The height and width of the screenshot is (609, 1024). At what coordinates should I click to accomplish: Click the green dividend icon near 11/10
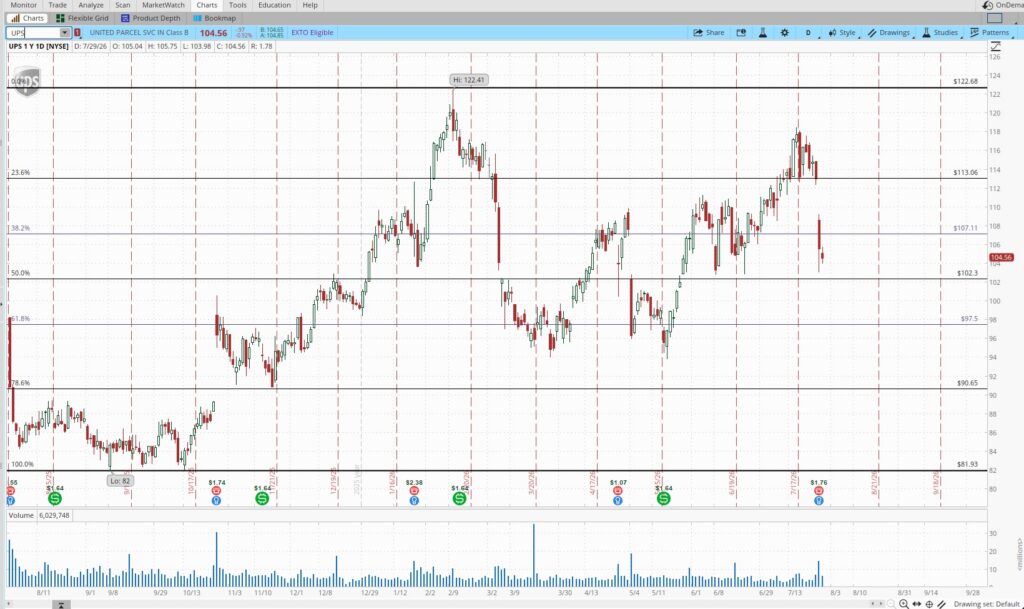point(262,499)
